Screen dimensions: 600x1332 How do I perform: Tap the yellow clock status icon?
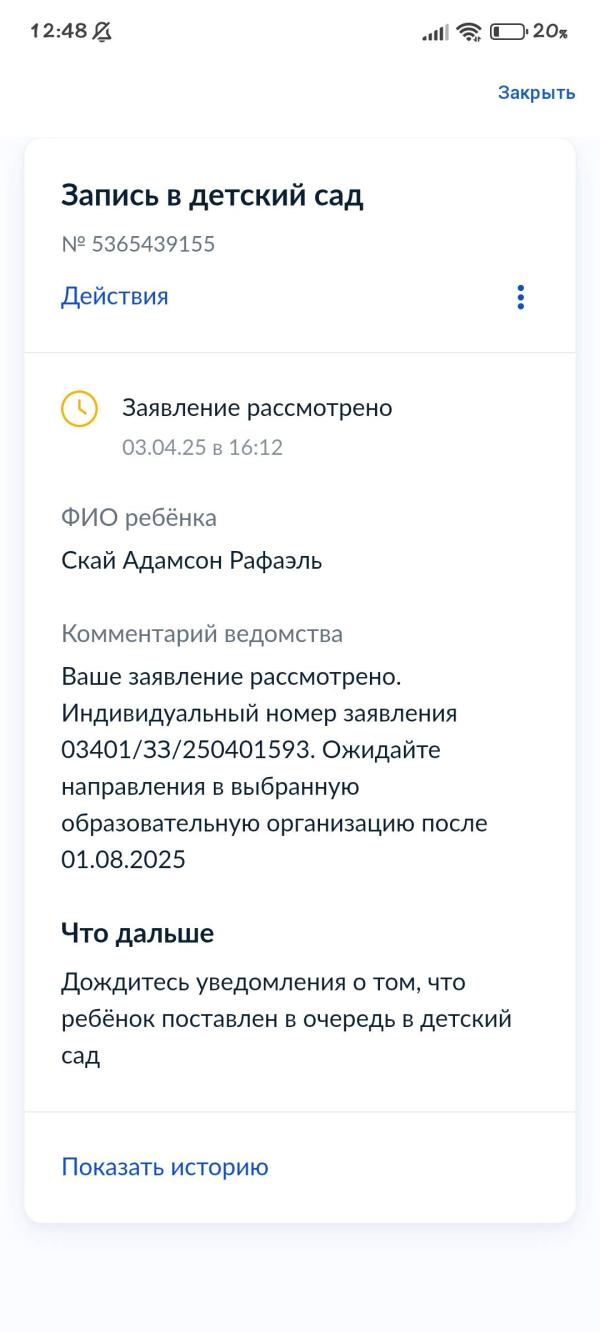[80, 409]
